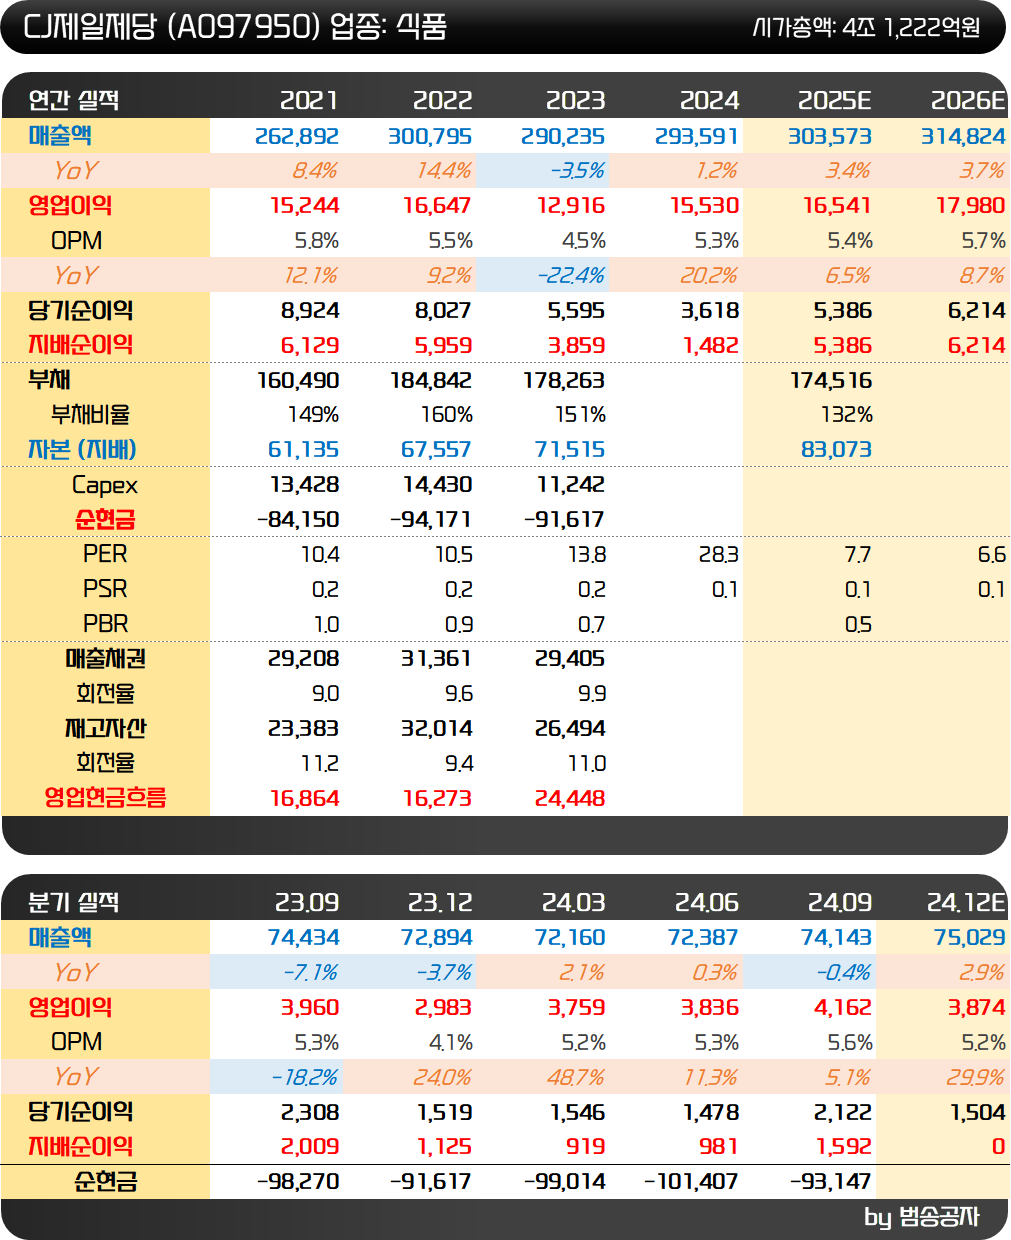This screenshot has height=1240, width=1011.
Task: Click operating profit value 12,916
Action: click(x=571, y=206)
